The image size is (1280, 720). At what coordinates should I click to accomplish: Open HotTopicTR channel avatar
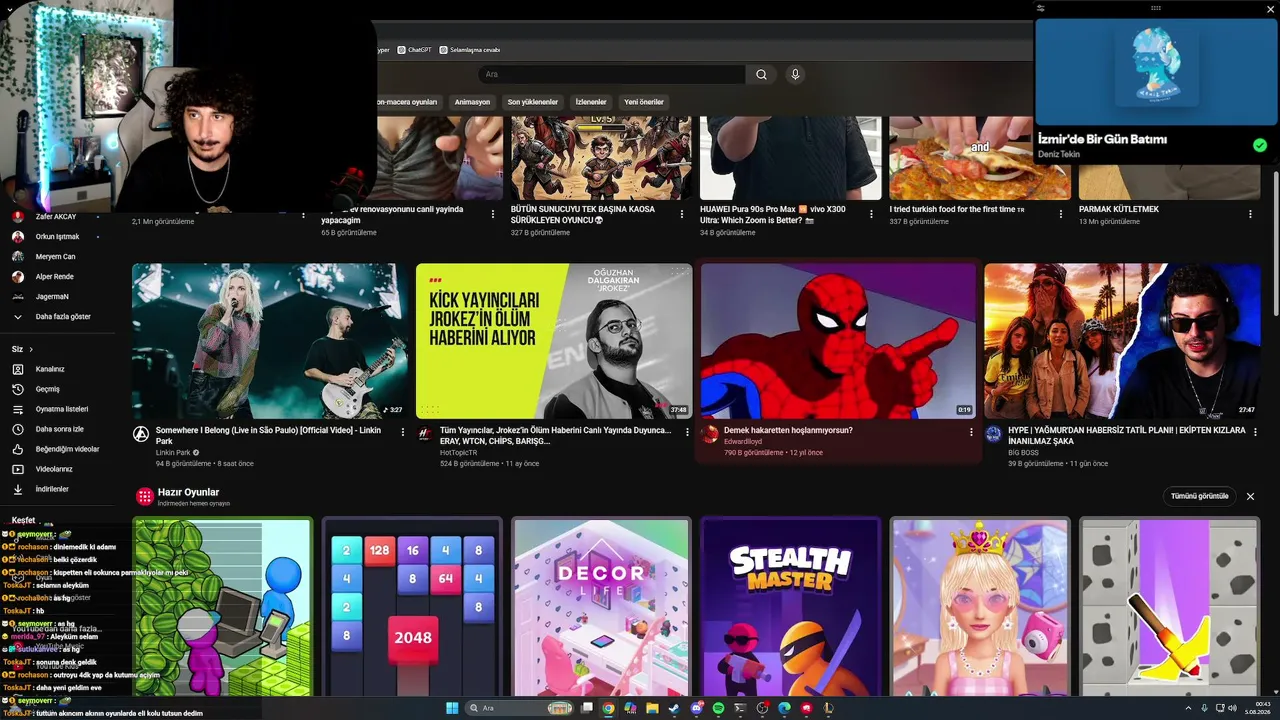(x=425, y=434)
